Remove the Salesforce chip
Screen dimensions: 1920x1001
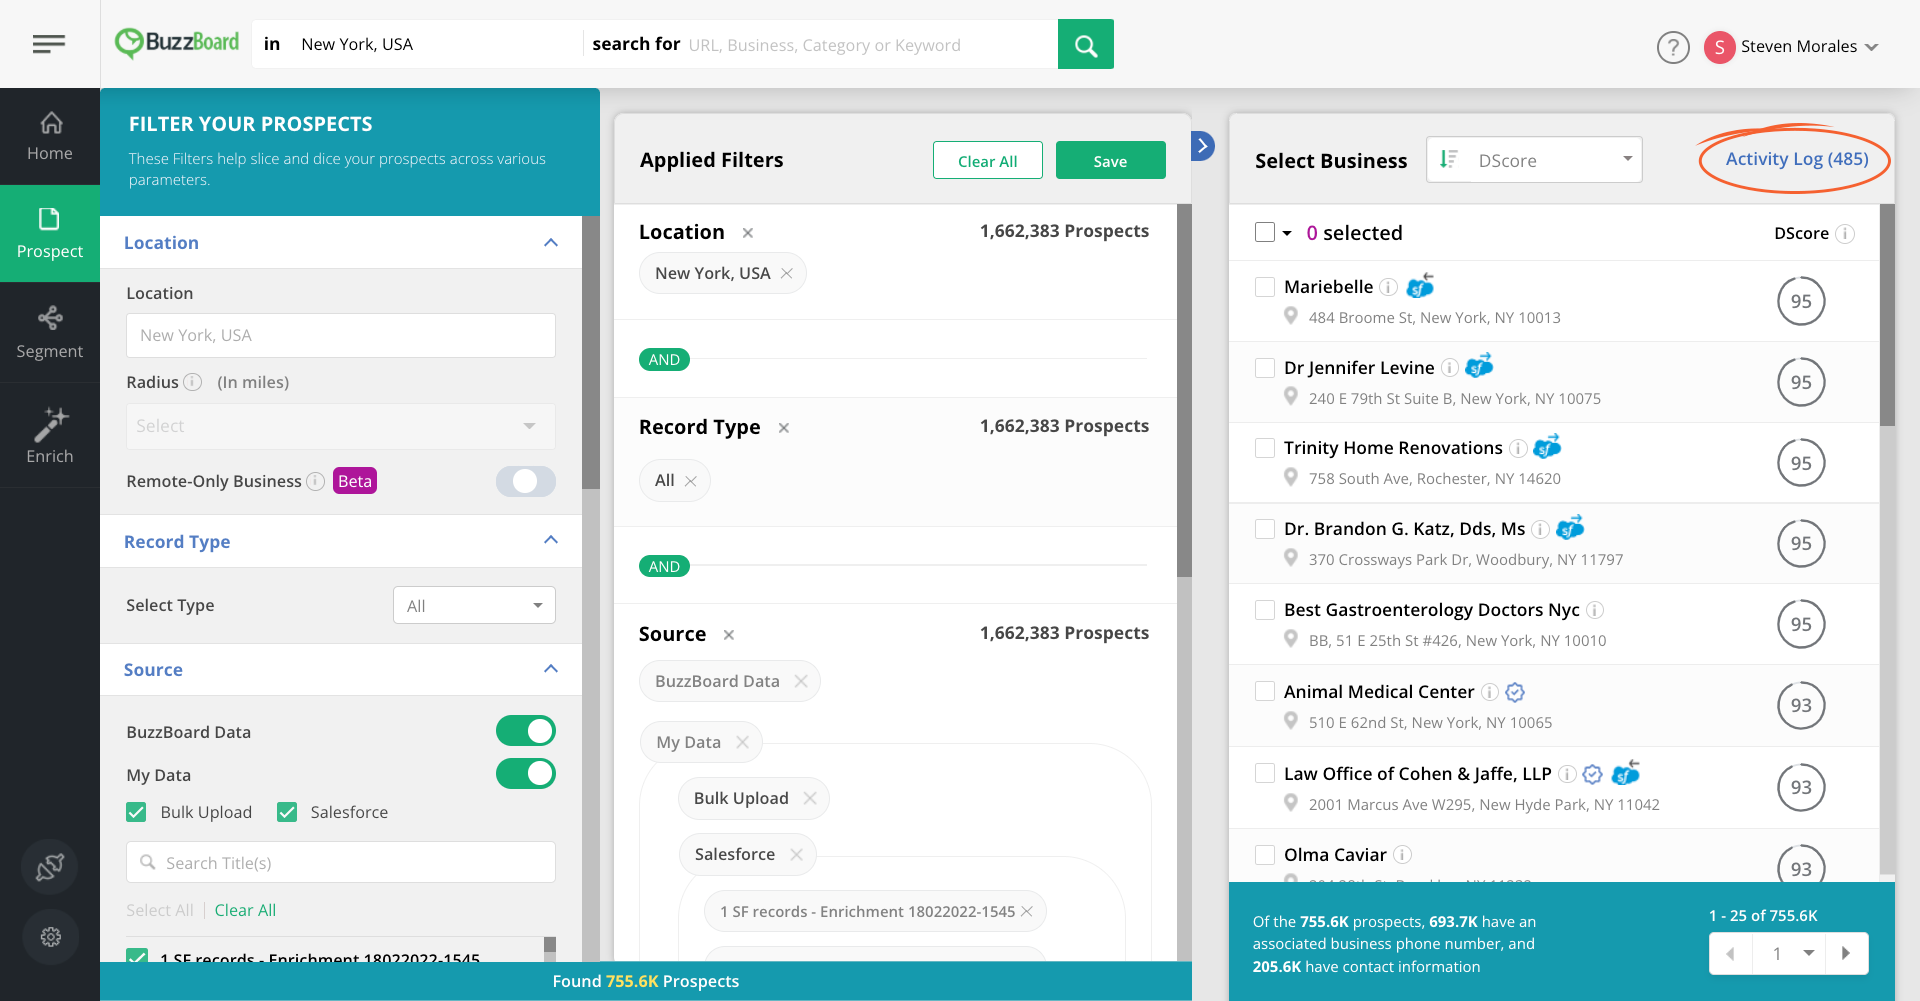coord(796,854)
